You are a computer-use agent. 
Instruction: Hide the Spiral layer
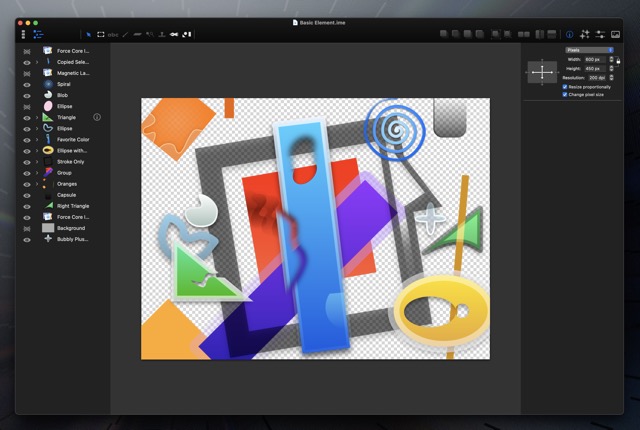tap(25, 84)
